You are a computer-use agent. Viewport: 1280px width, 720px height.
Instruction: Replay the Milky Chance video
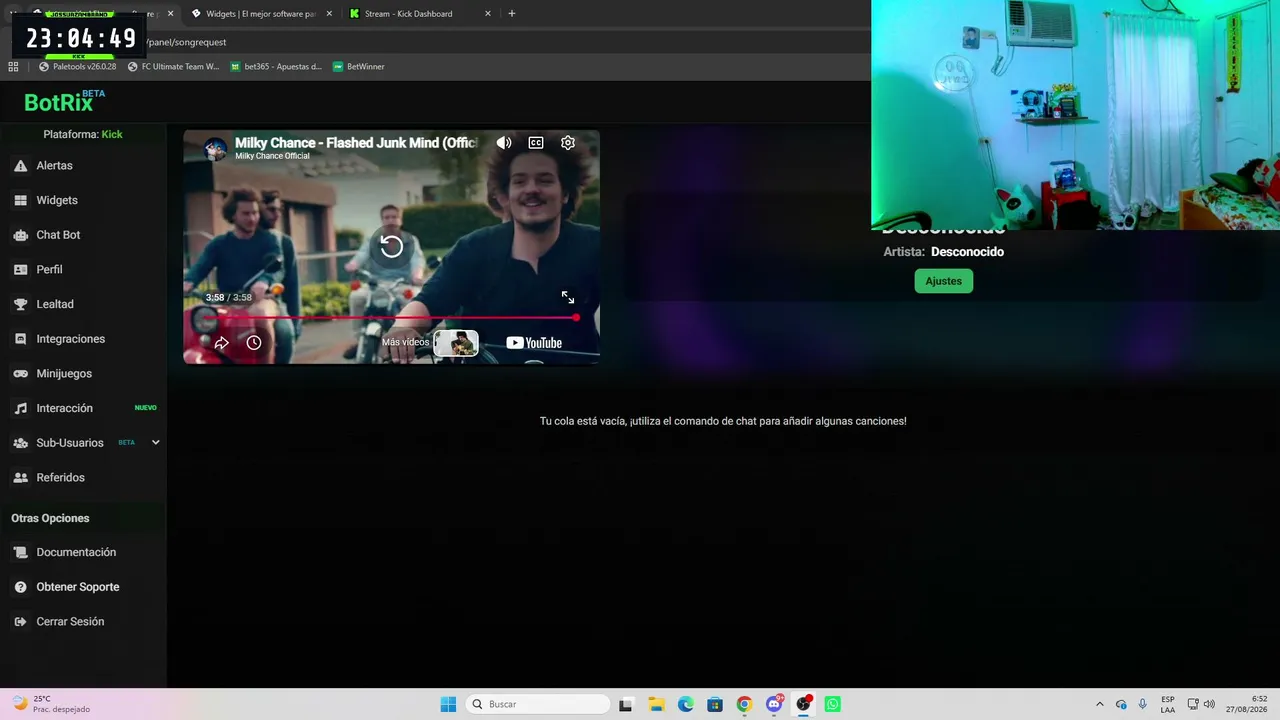tap(391, 246)
